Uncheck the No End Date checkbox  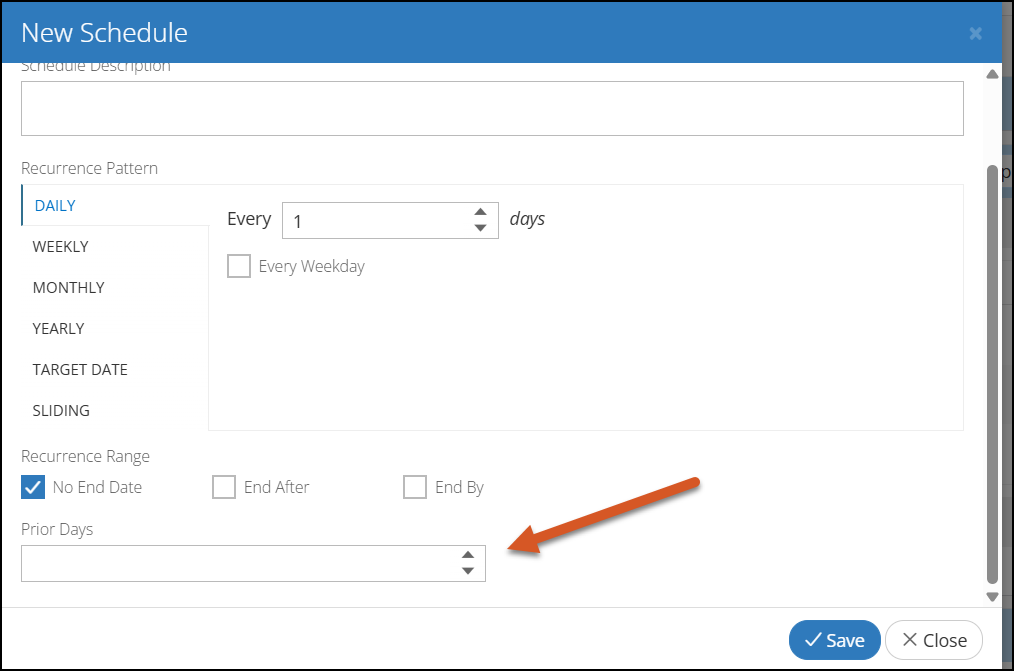click(x=33, y=487)
